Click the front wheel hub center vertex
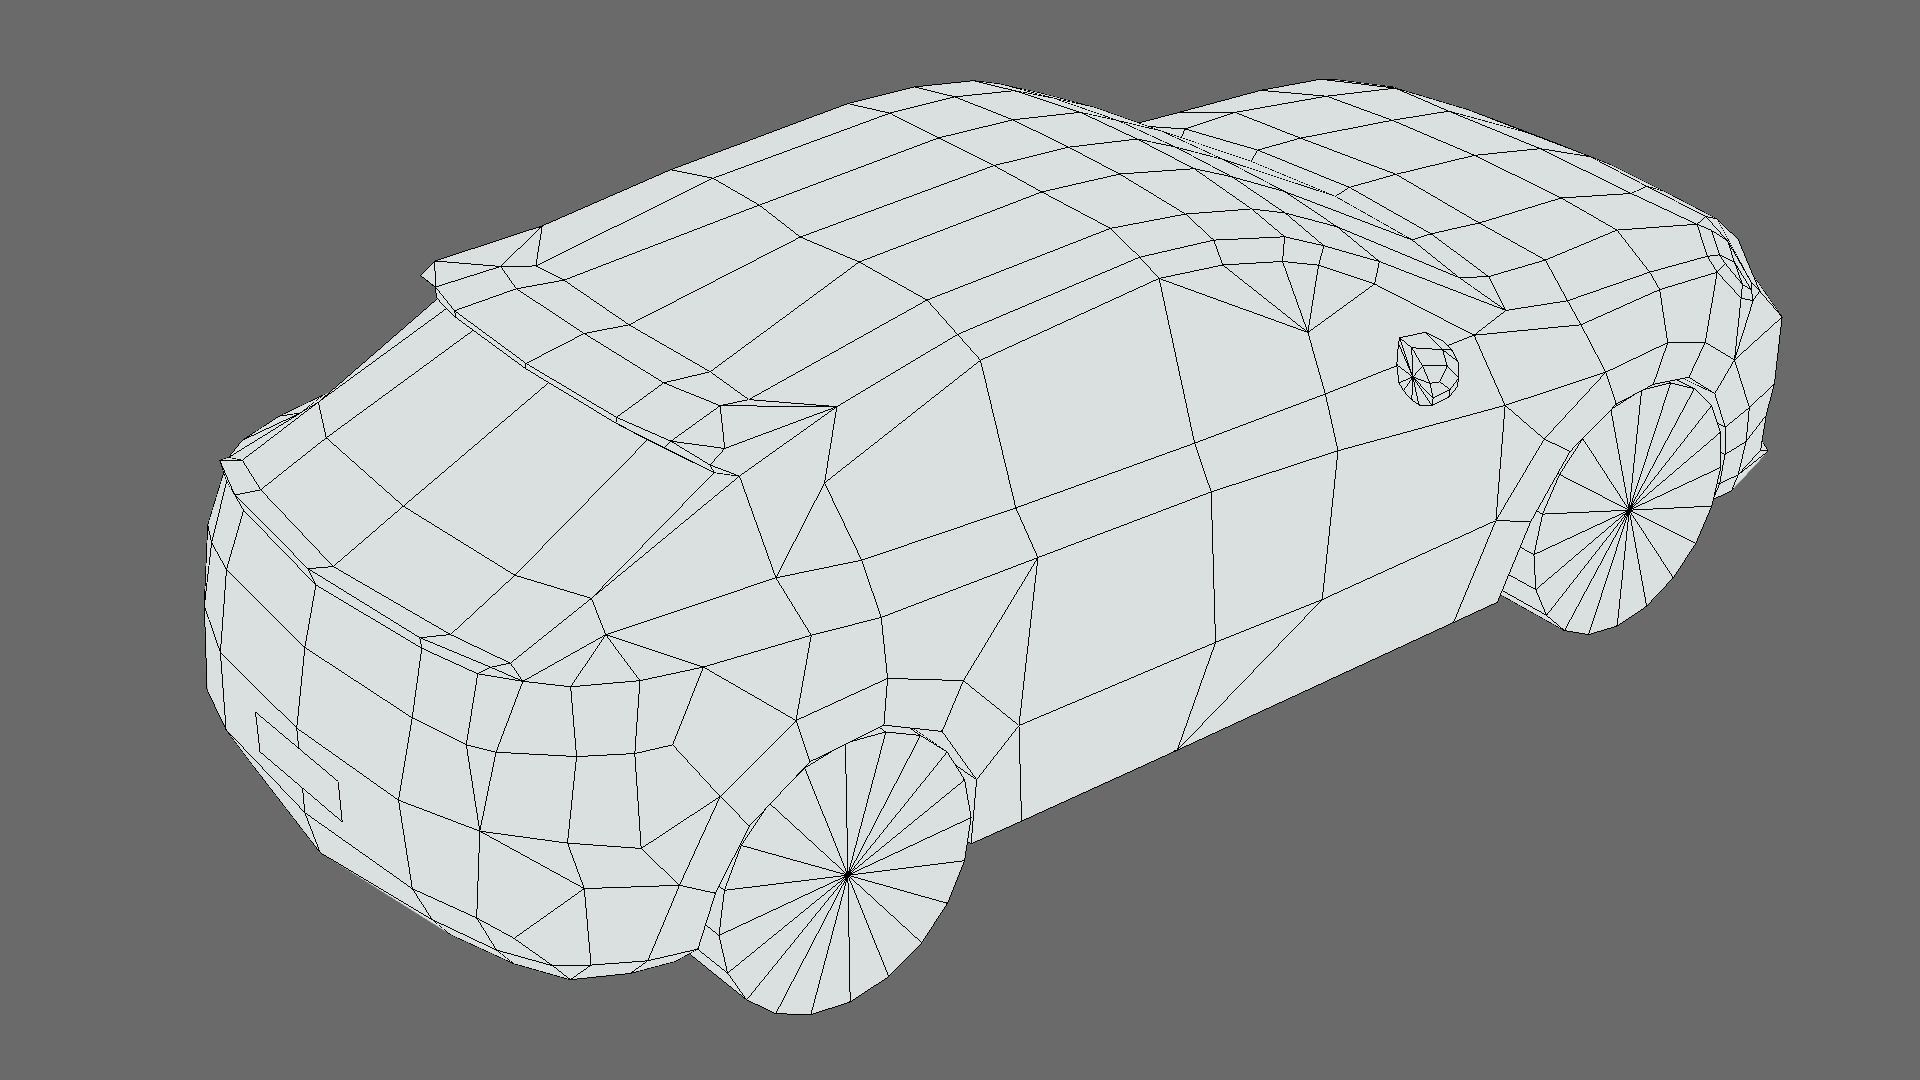This screenshot has width=1920, height=1080. [x=1629, y=509]
